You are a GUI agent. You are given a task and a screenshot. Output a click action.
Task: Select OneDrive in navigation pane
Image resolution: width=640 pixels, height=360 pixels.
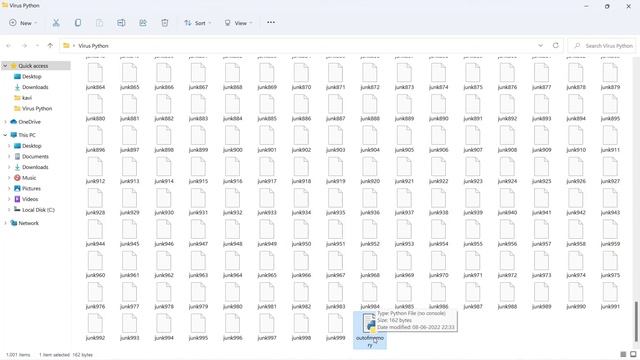point(29,122)
